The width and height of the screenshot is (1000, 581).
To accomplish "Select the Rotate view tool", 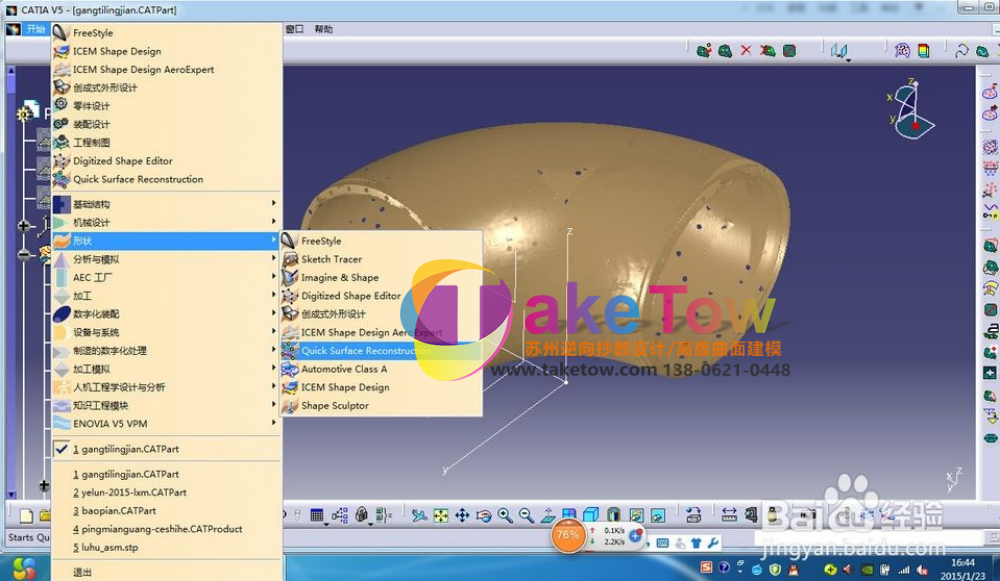I will pyautogui.click(x=484, y=515).
